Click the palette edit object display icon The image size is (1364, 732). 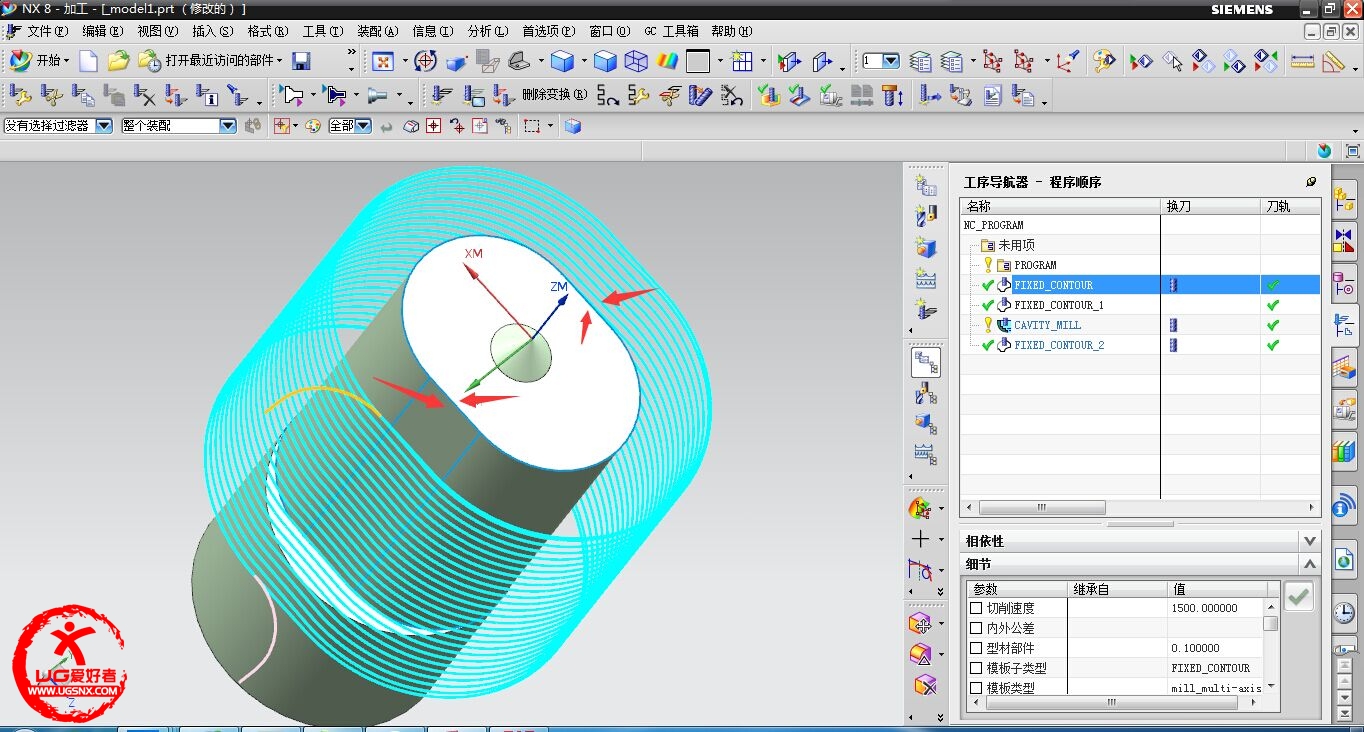1104,62
